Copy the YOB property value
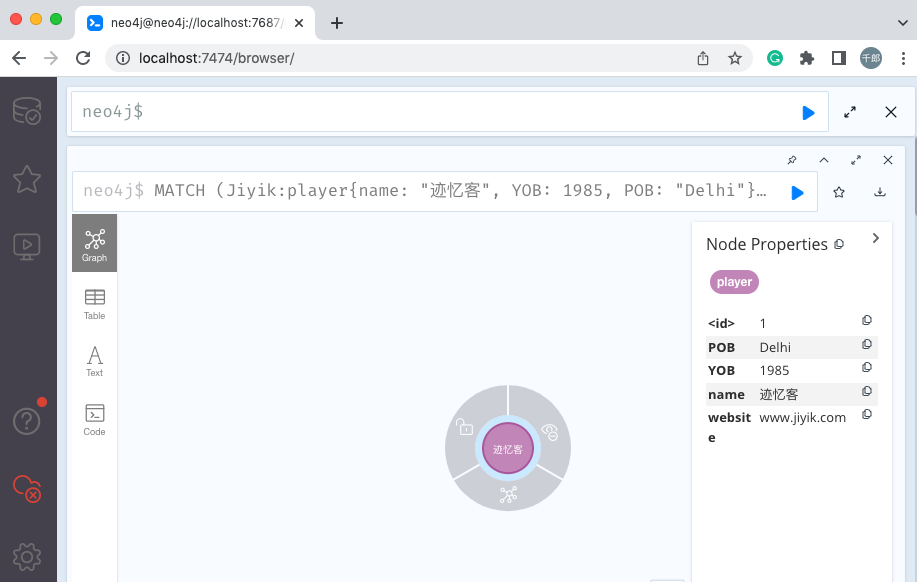Screen dimensions: 917x582 [867, 367]
